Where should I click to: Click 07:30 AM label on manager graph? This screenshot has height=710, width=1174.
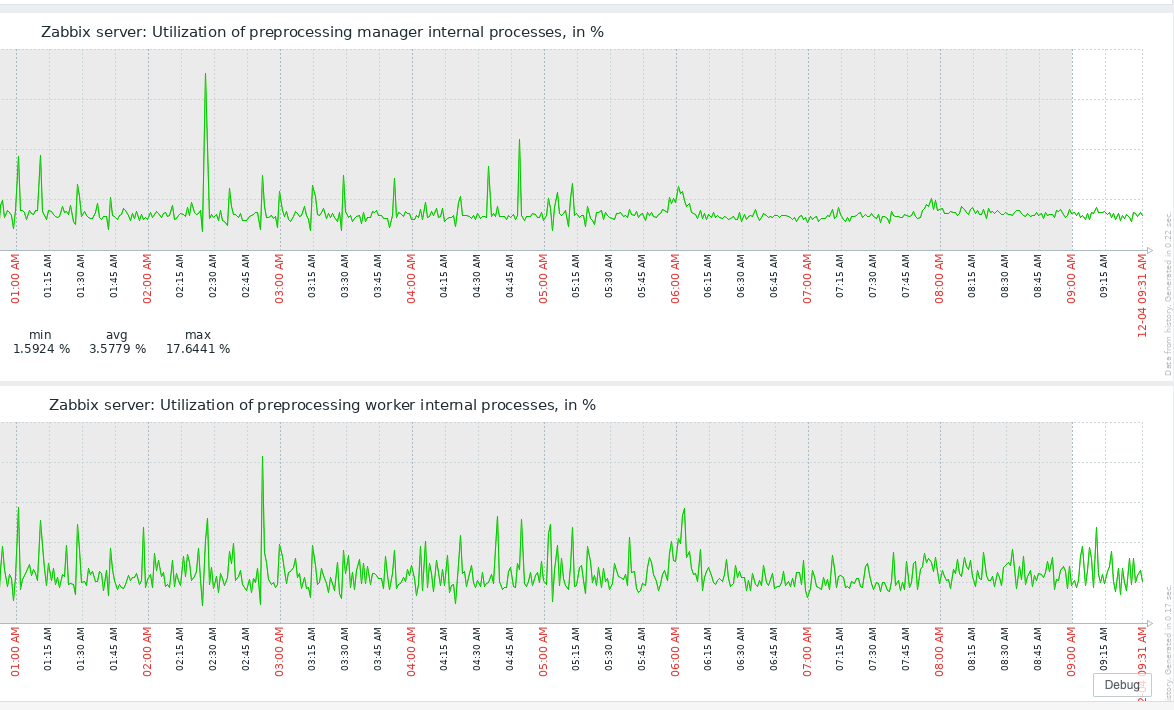tap(873, 276)
